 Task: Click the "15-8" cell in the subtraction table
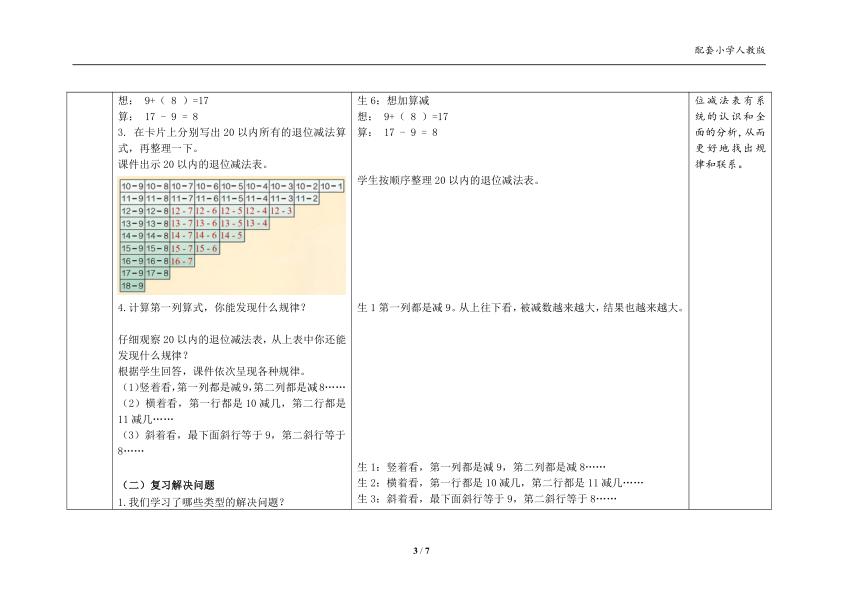click(157, 248)
